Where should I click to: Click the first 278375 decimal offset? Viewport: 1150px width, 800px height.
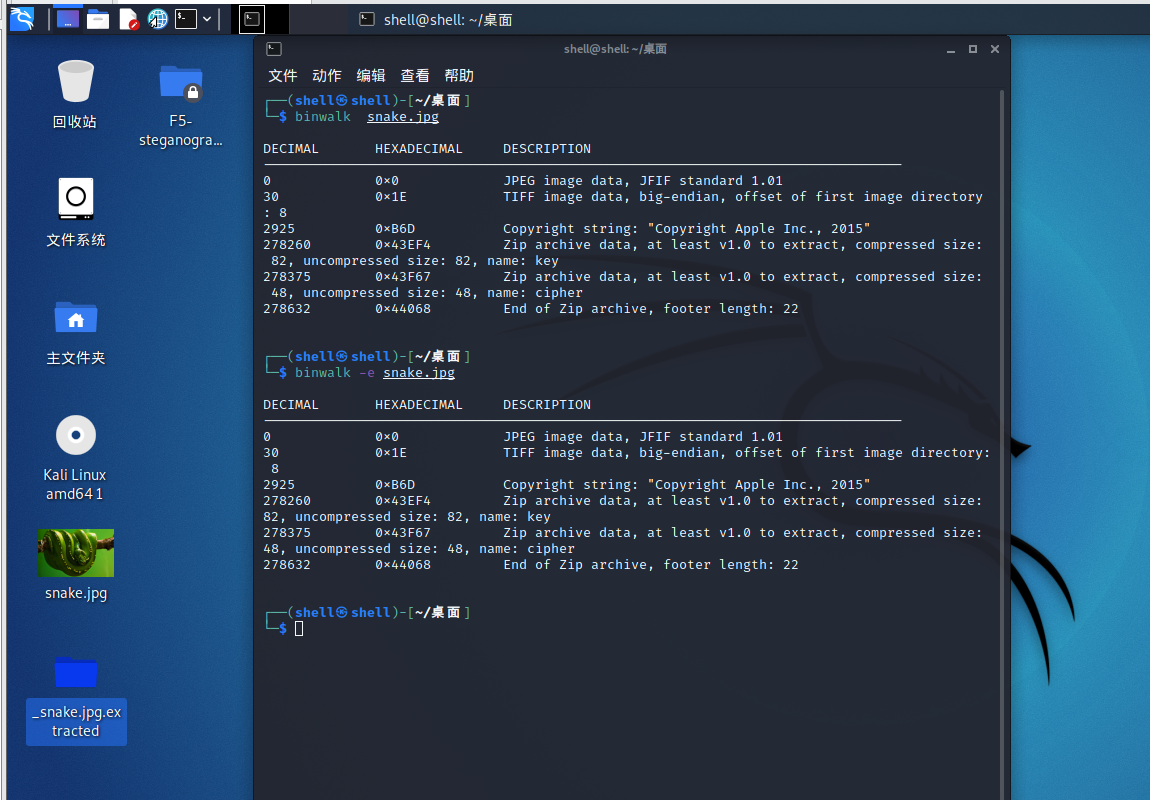[x=287, y=277]
